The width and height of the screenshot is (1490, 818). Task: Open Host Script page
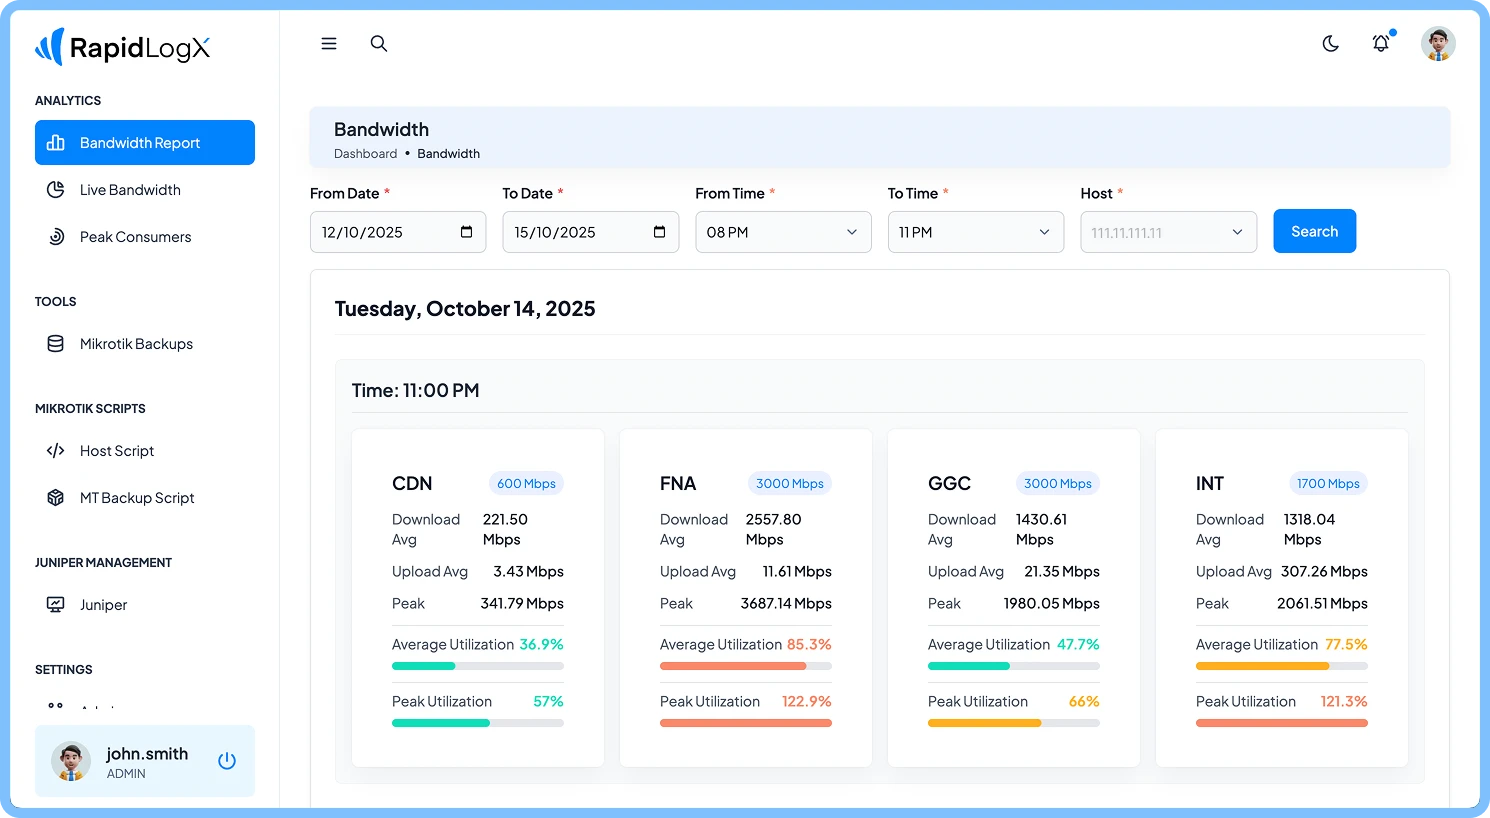117,451
